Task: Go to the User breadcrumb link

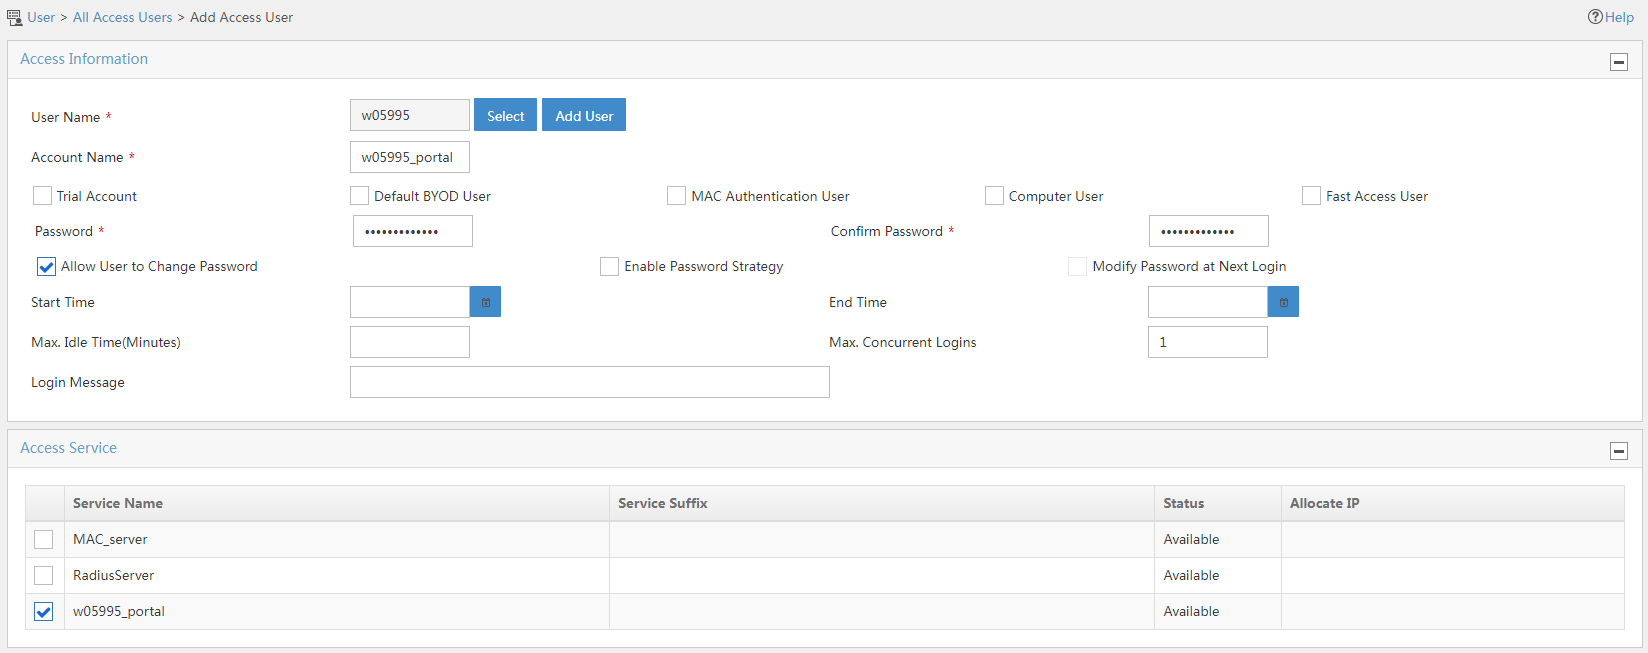Action: click(x=41, y=17)
